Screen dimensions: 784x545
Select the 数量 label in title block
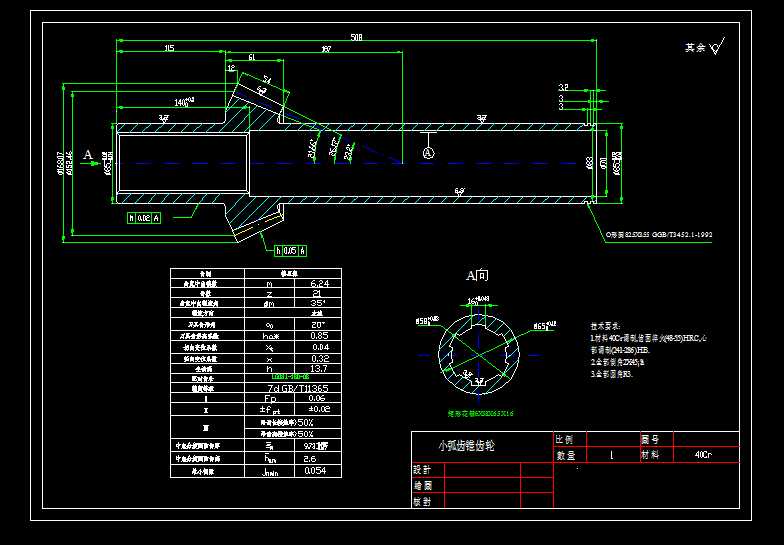[566, 455]
